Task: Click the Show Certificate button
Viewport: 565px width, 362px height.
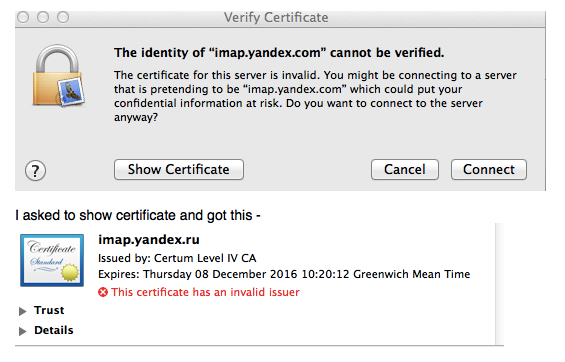Action: (179, 169)
